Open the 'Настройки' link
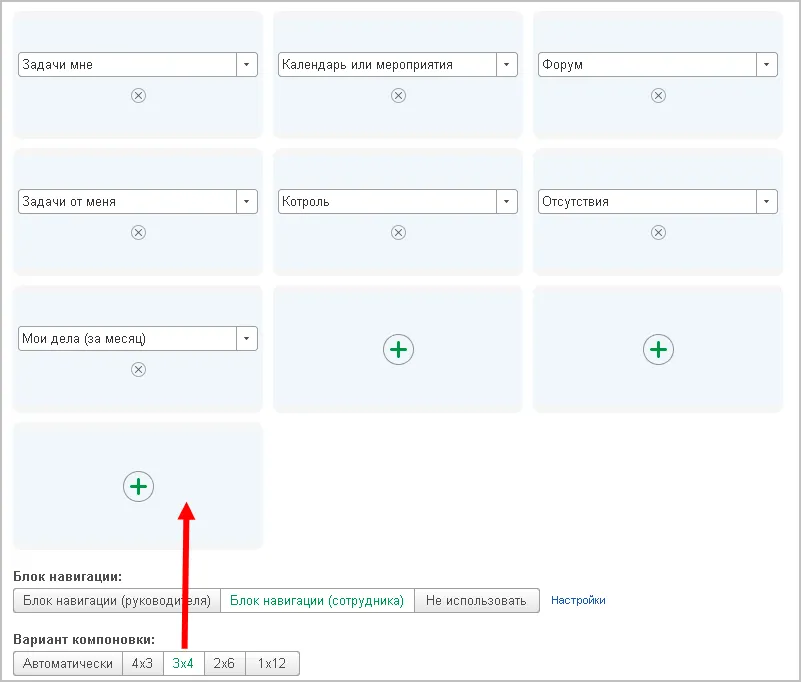Image resolution: width=801 pixels, height=682 pixels. point(578,600)
